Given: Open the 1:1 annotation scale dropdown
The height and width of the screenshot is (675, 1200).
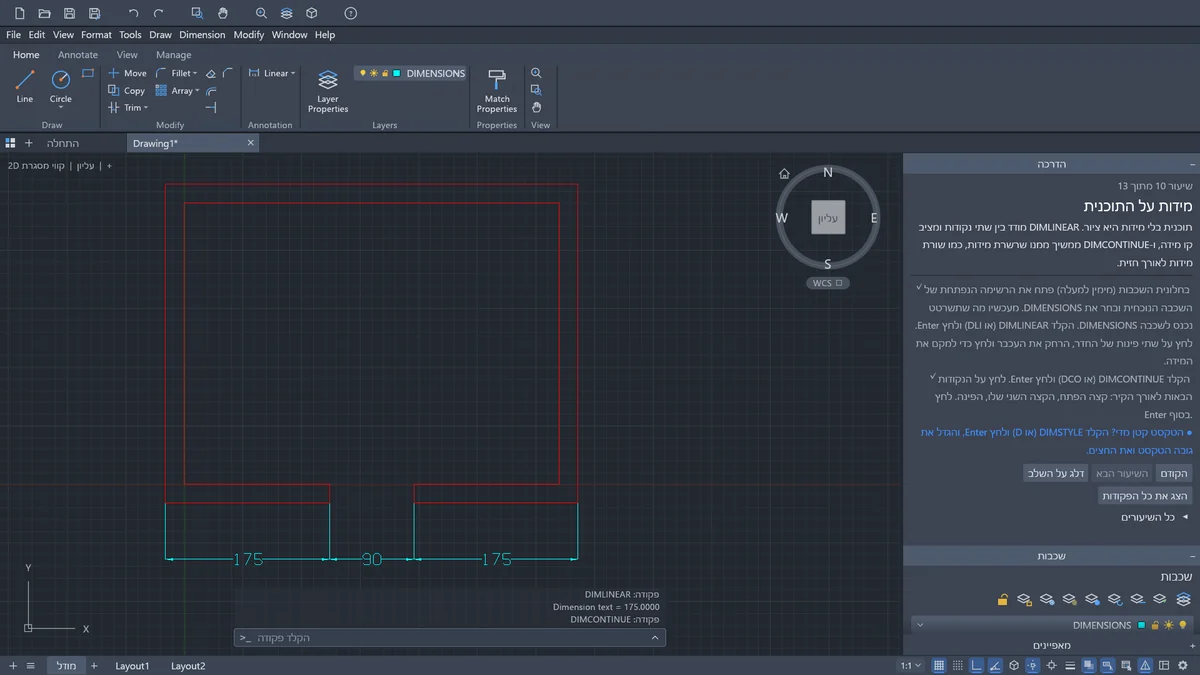Looking at the screenshot, I should [911, 665].
